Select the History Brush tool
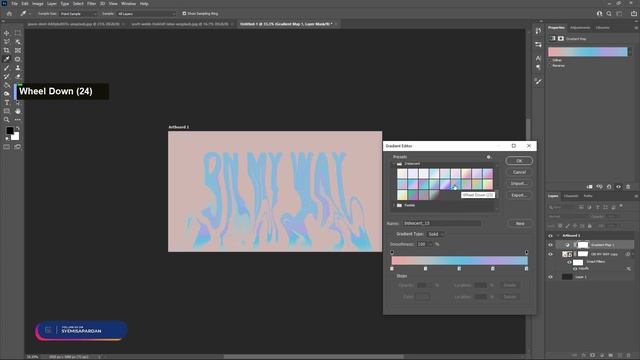Screen dimensions: 640x360 7,76
